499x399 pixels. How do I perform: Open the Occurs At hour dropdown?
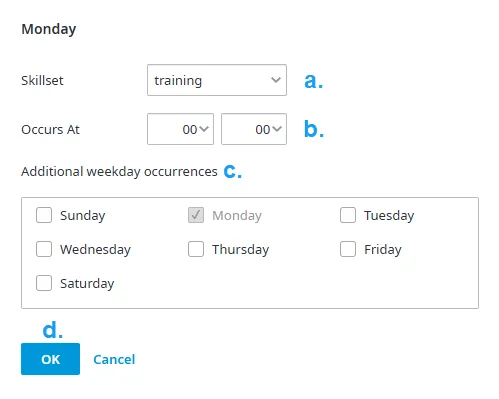click(180, 129)
